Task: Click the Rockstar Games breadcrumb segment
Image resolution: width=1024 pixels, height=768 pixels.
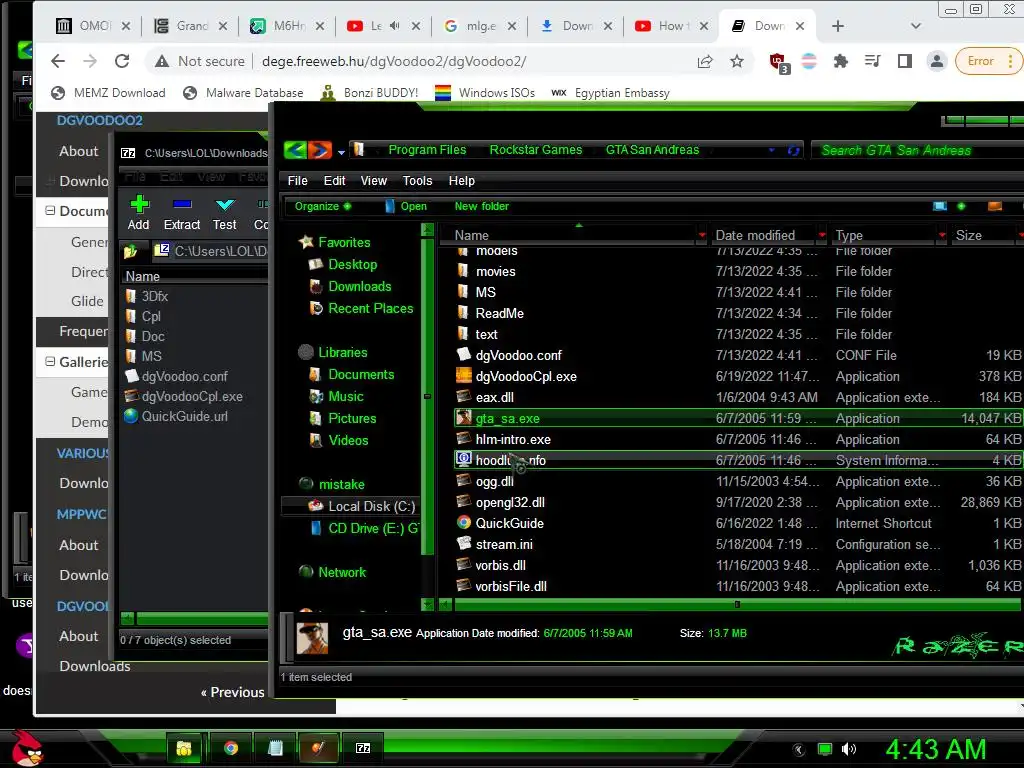Action: tap(536, 150)
